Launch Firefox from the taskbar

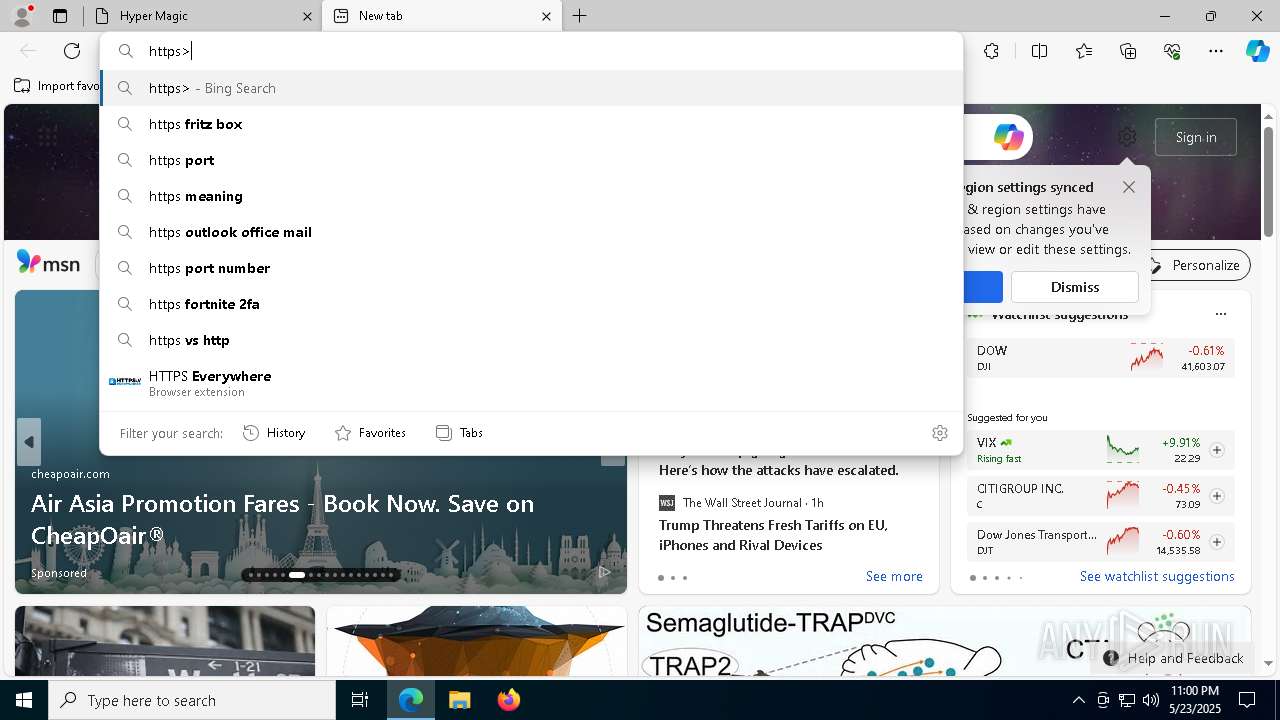click(x=508, y=700)
